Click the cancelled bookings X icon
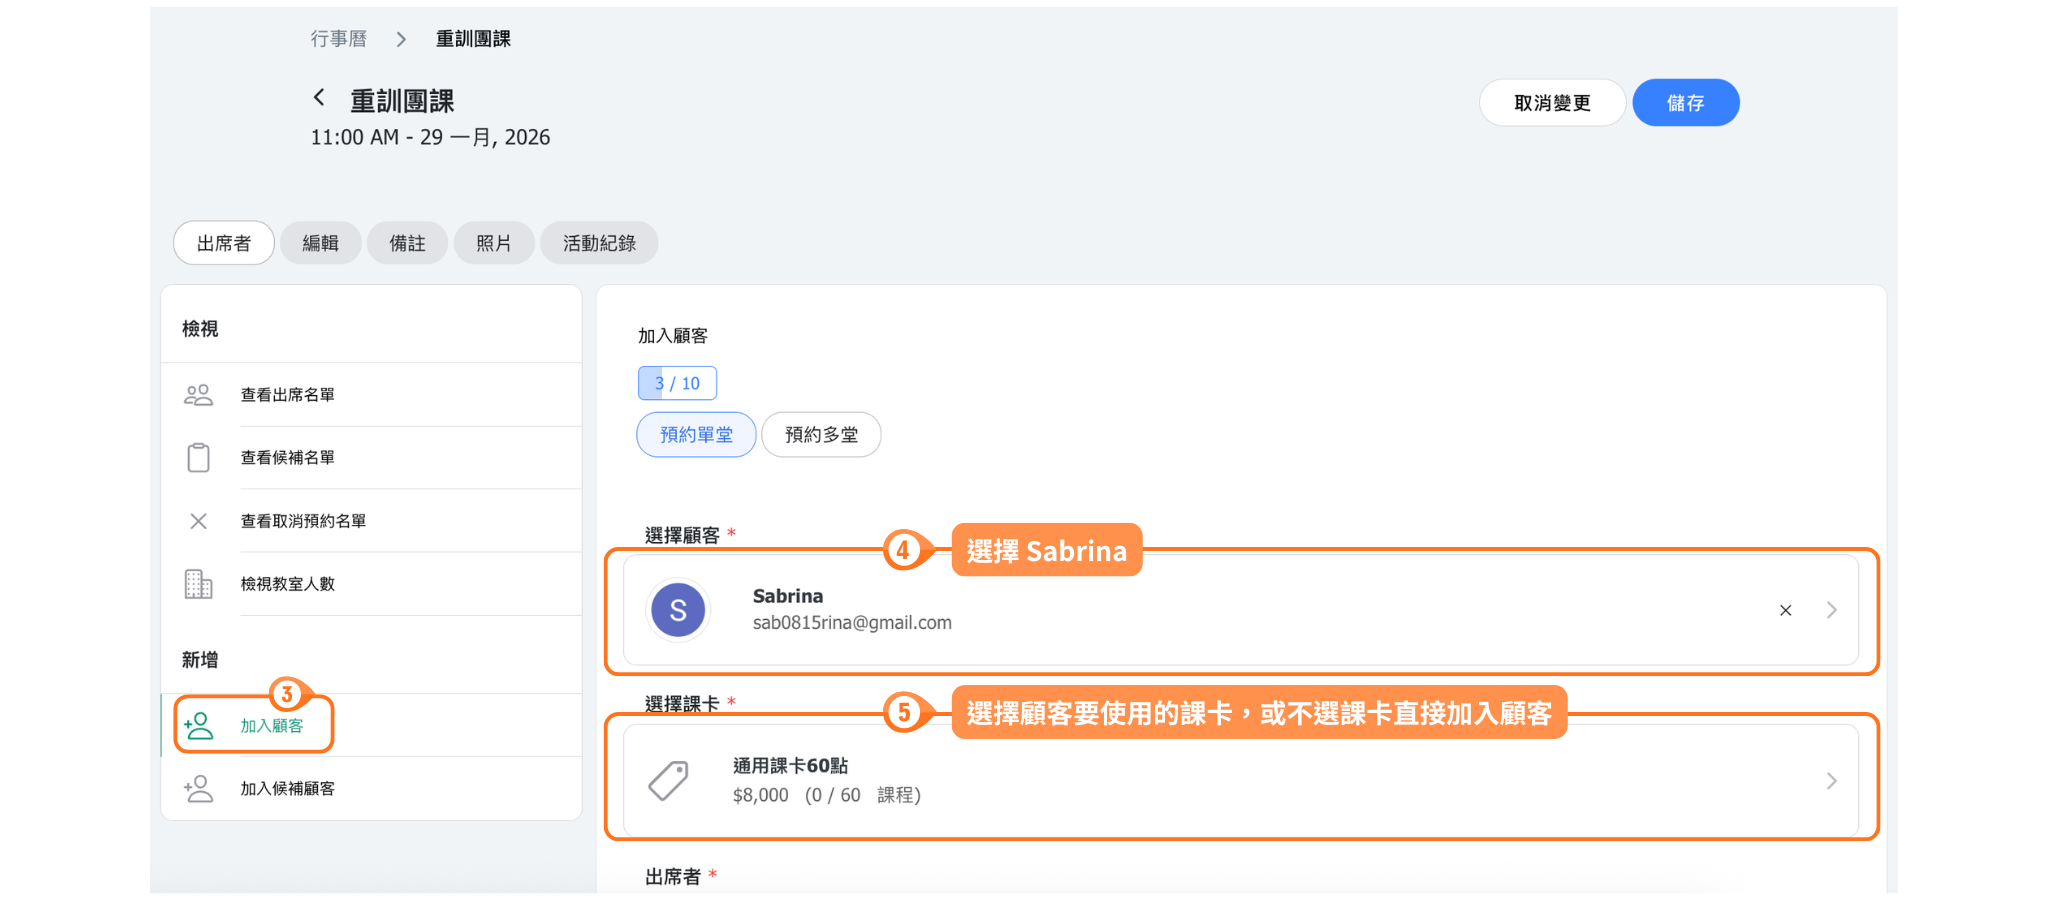This screenshot has height=900, width=2048. (x=198, y=521)
